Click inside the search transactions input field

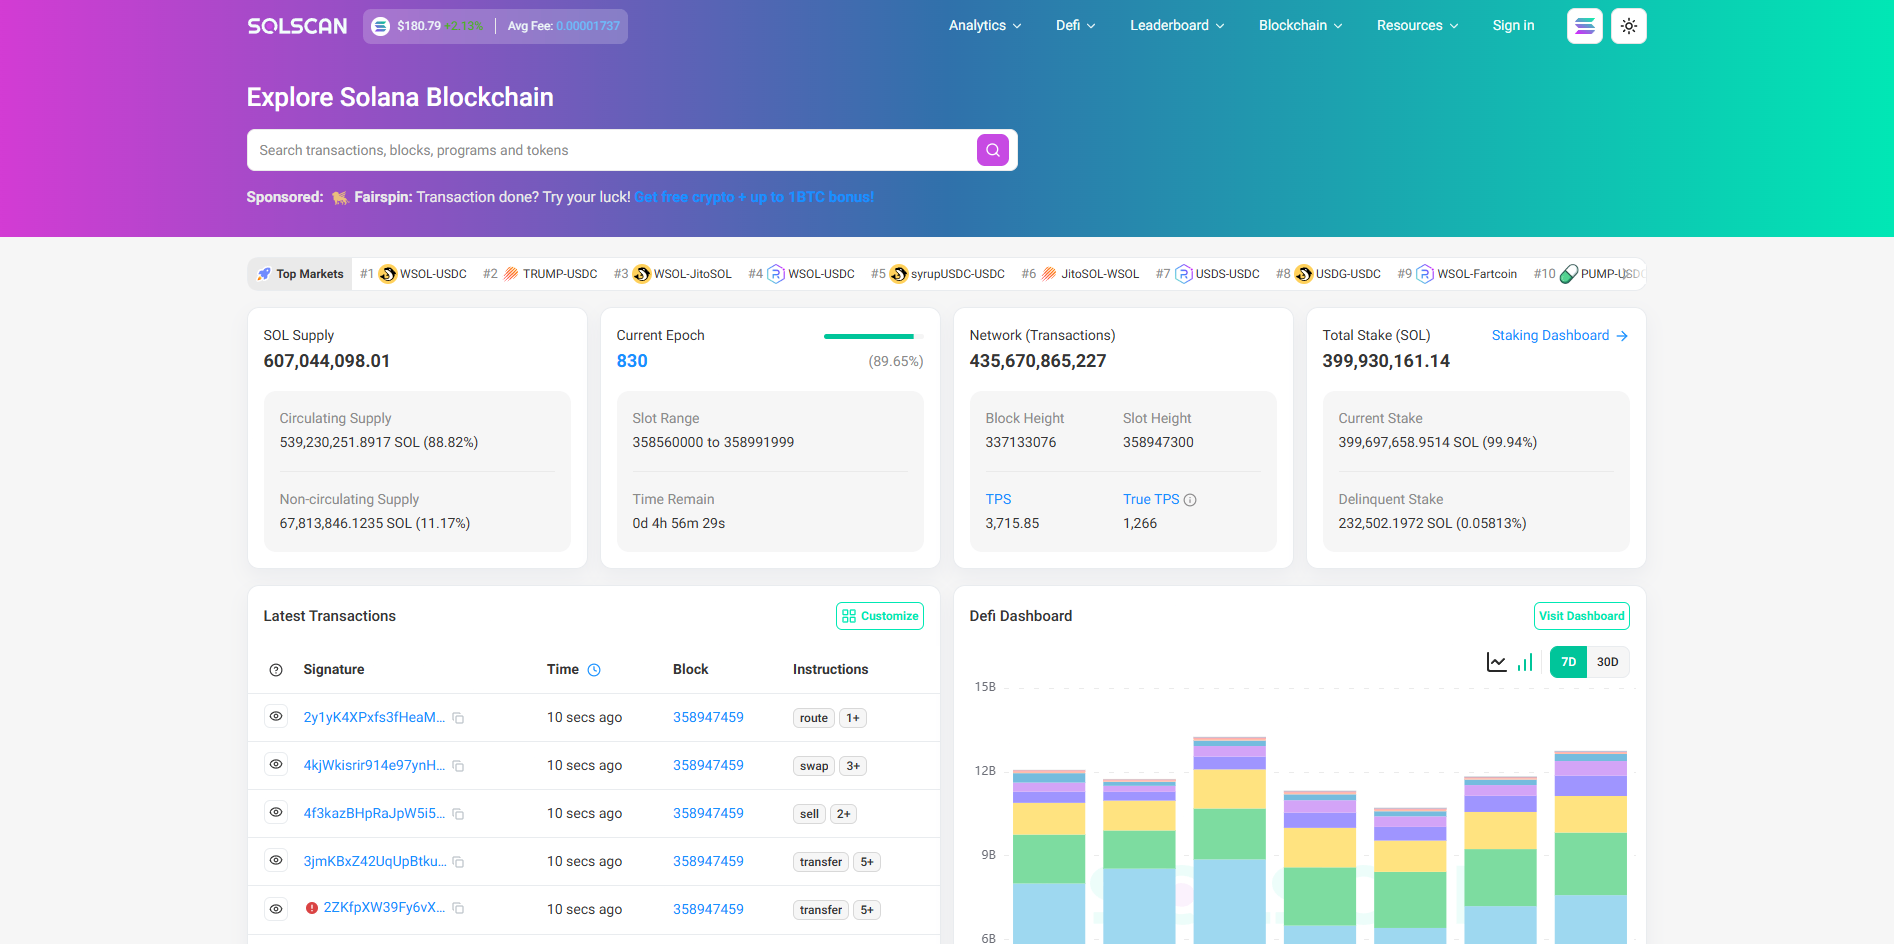[600, 149]
